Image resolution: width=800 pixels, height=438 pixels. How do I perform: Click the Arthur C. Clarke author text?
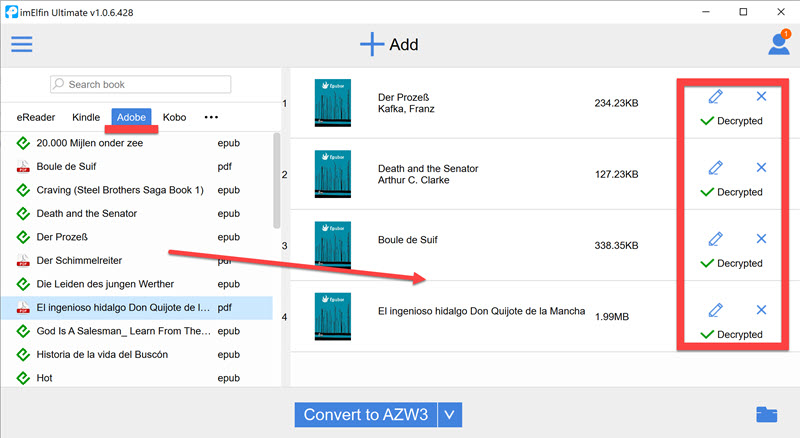tap(413, 180)
